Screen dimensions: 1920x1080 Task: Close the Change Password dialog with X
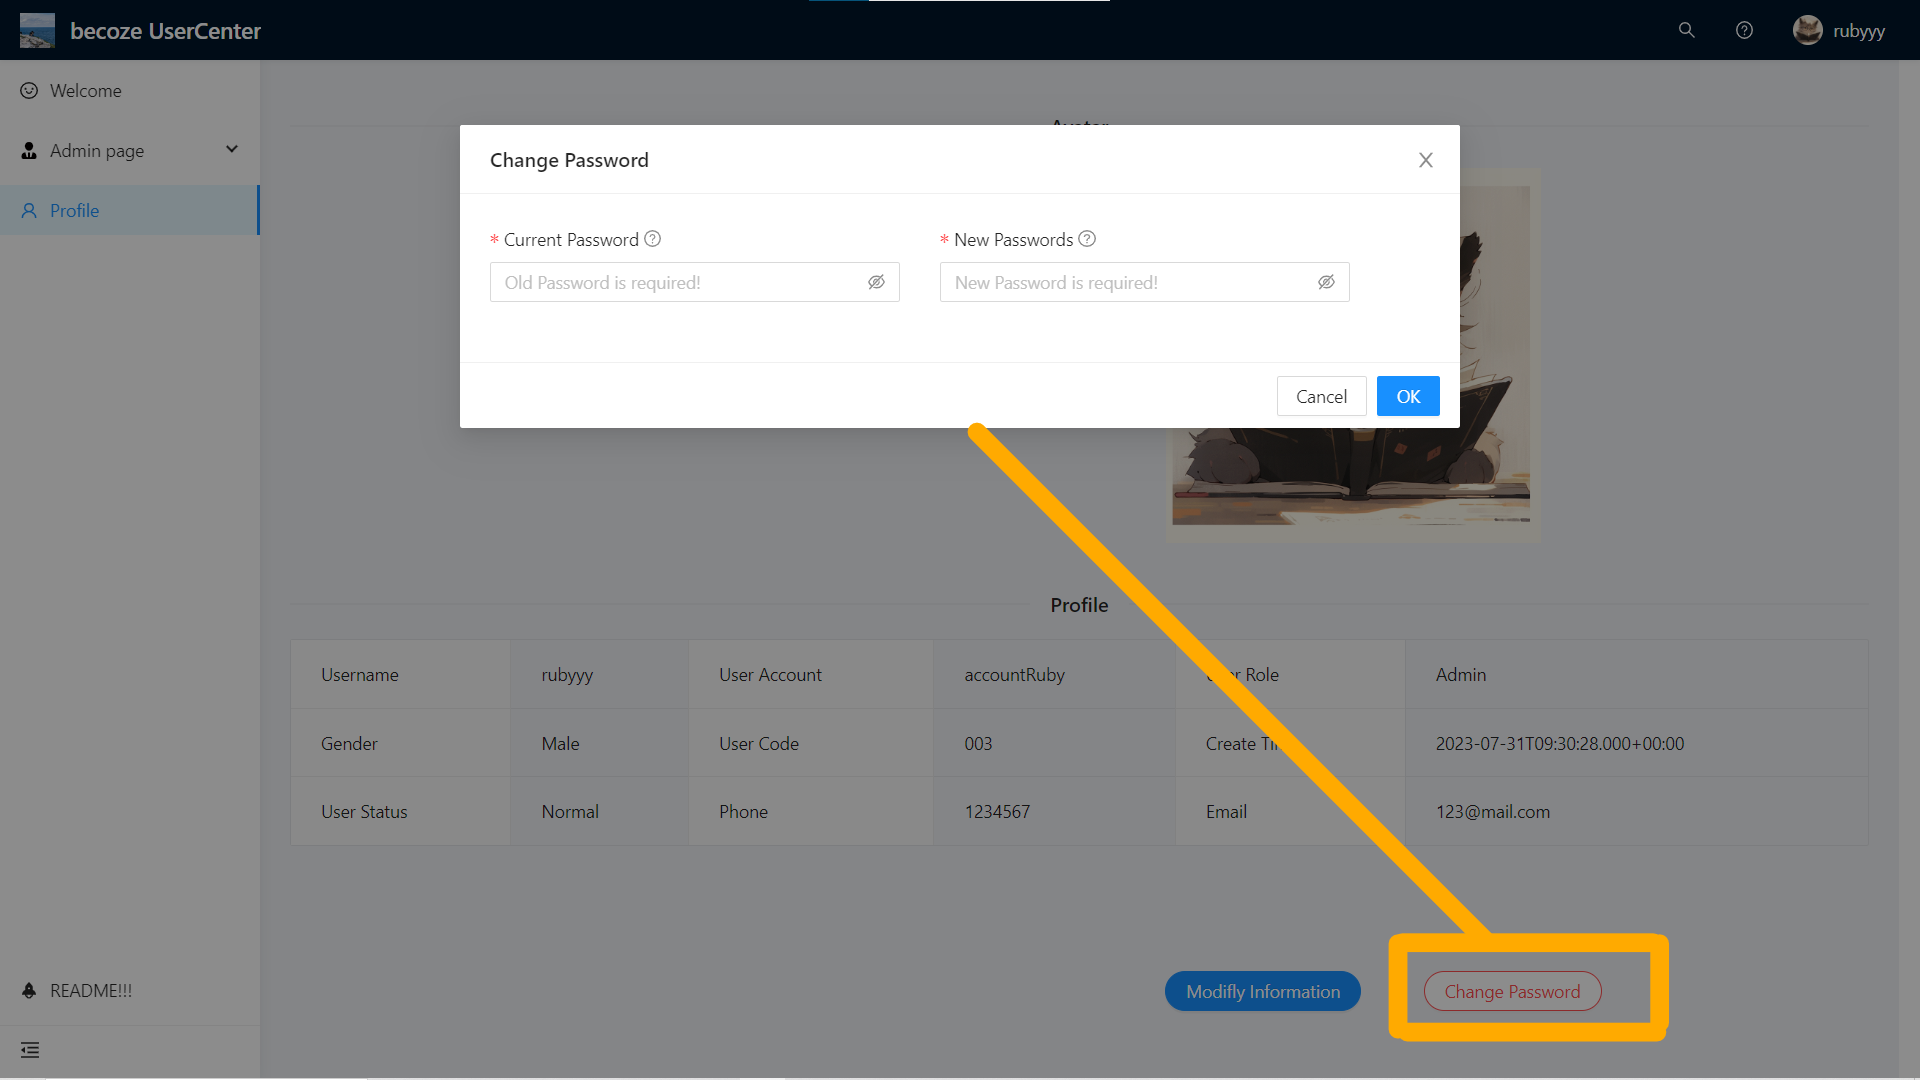[1426, 160]
